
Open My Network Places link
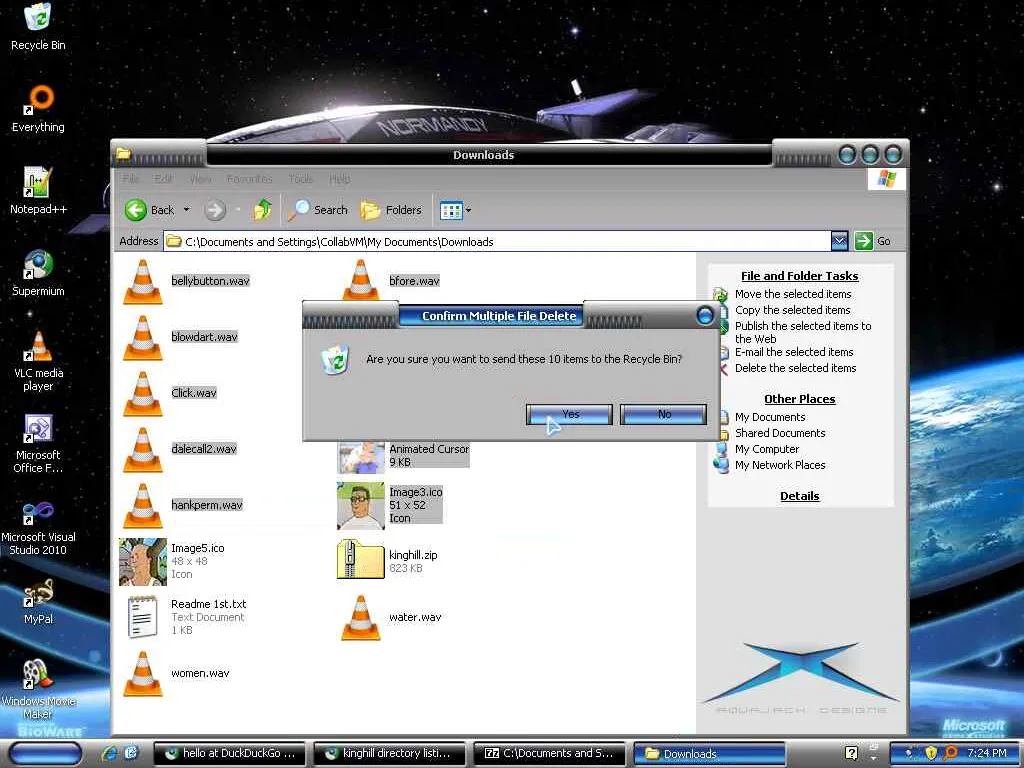tap(780, 465)
